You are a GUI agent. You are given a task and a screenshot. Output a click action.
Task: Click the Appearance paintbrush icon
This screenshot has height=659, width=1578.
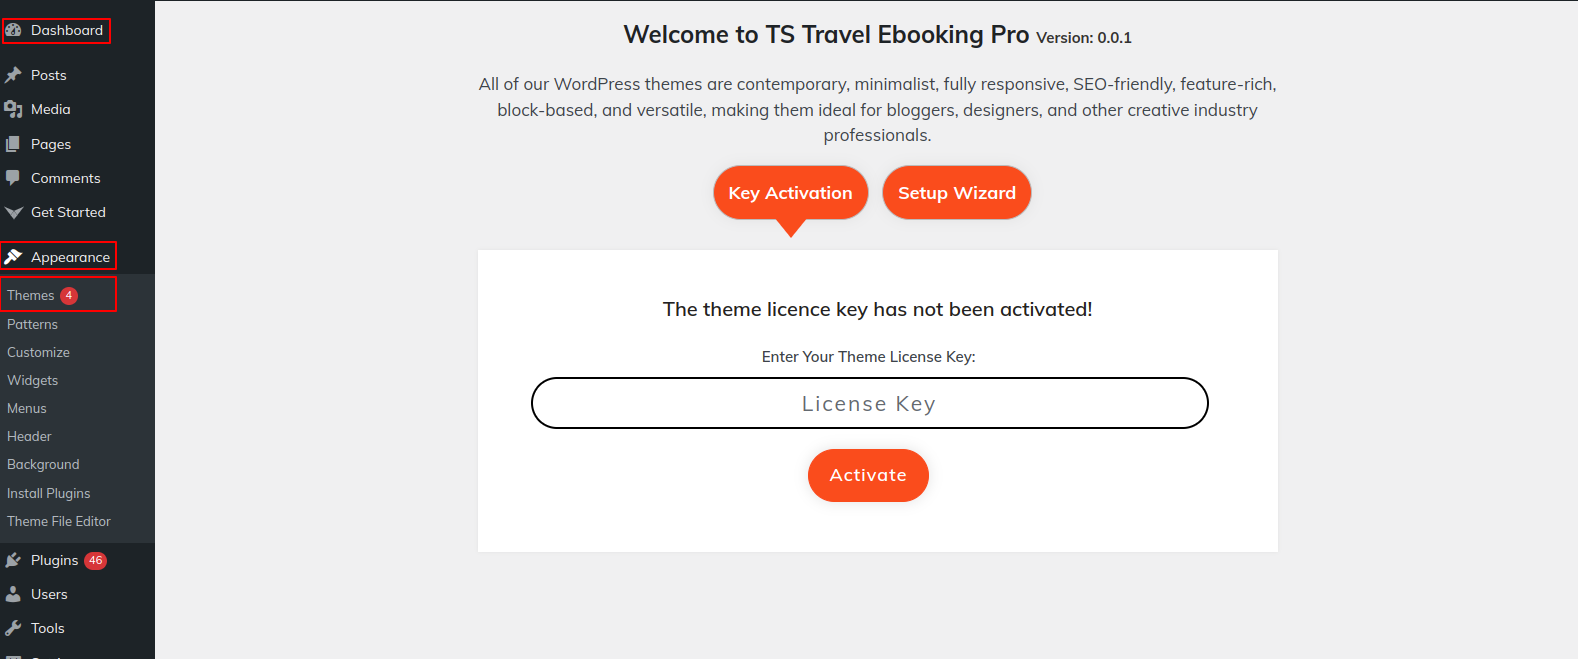pos(13,257)
